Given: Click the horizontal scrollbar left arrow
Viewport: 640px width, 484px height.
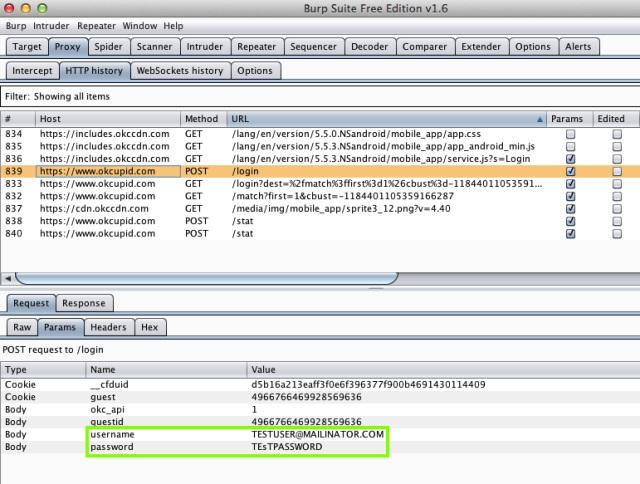Looking at the screenshot, I should tap(8, 278).
